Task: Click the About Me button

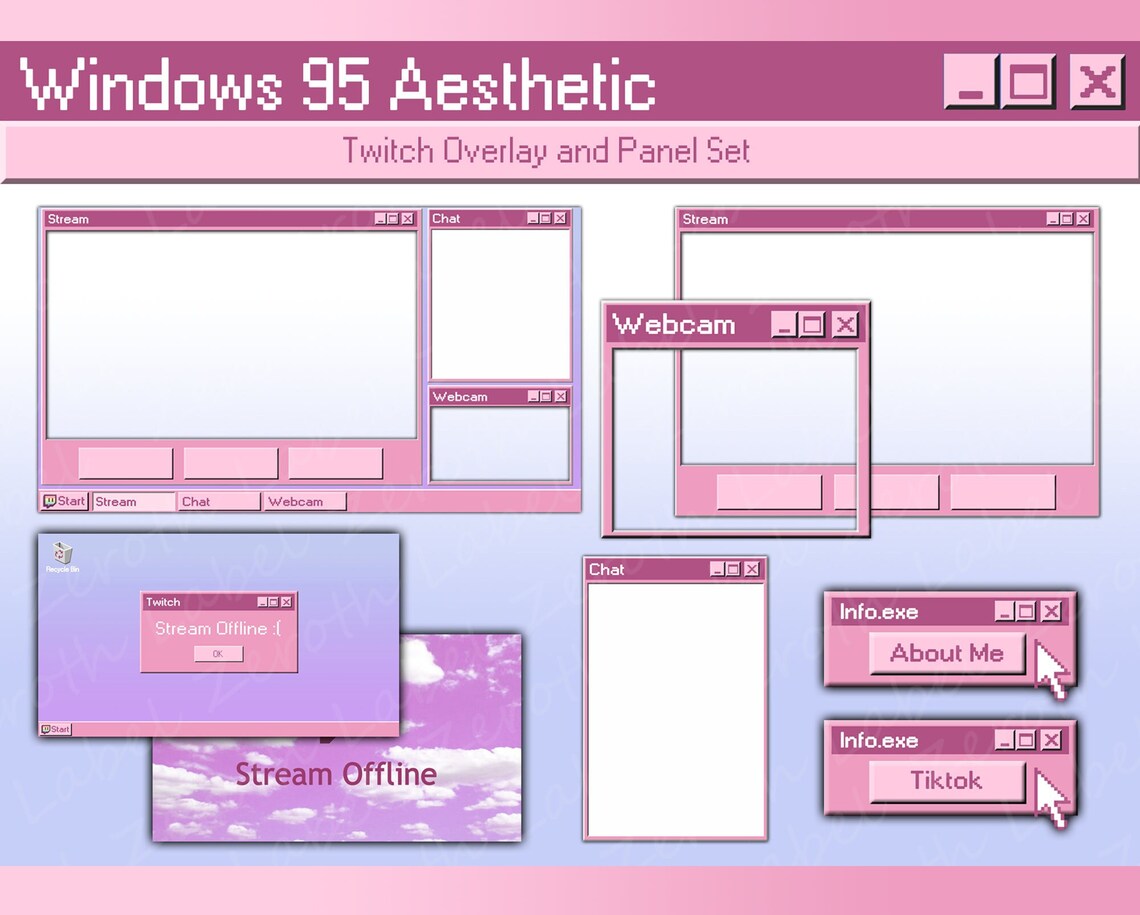Action: tap(947, 654)
